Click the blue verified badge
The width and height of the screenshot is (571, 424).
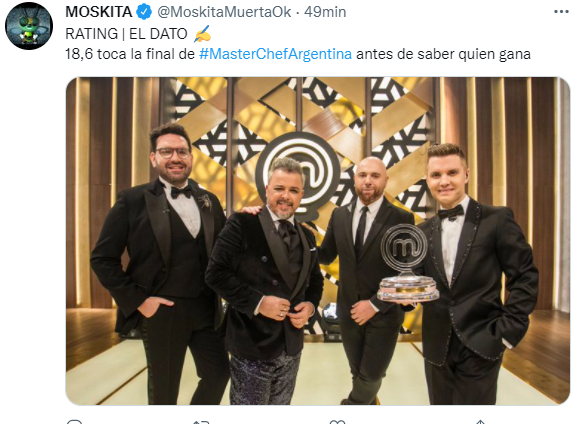pos(144,12)
